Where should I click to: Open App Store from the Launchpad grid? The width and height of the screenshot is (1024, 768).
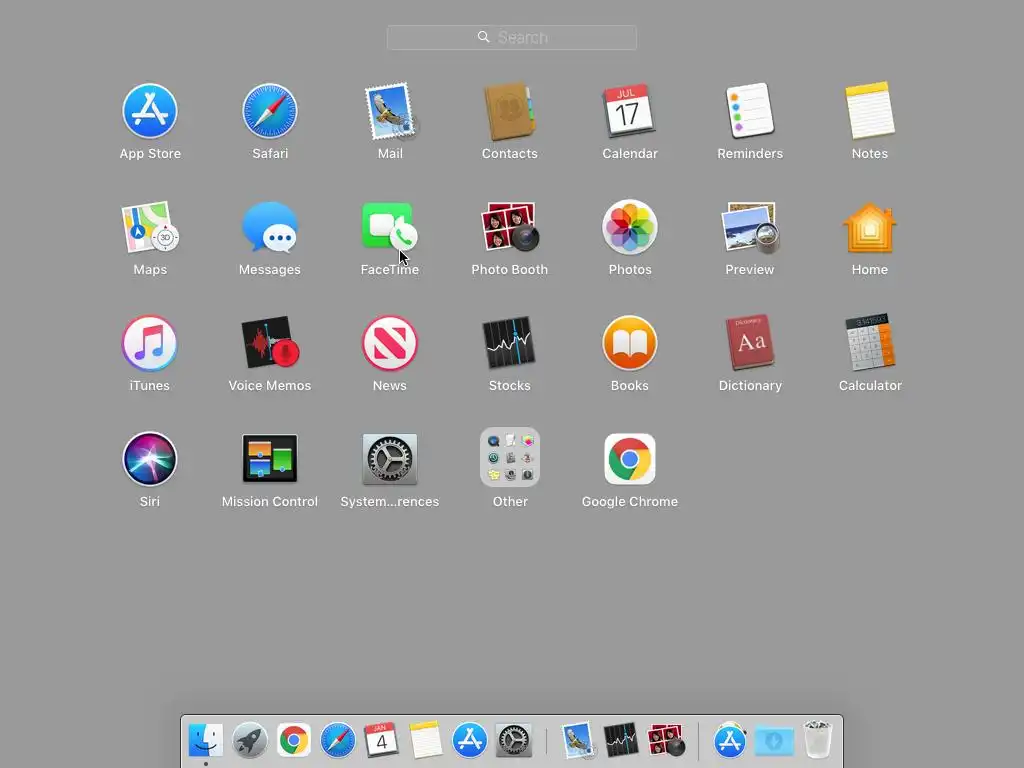(x=150, y=111)
